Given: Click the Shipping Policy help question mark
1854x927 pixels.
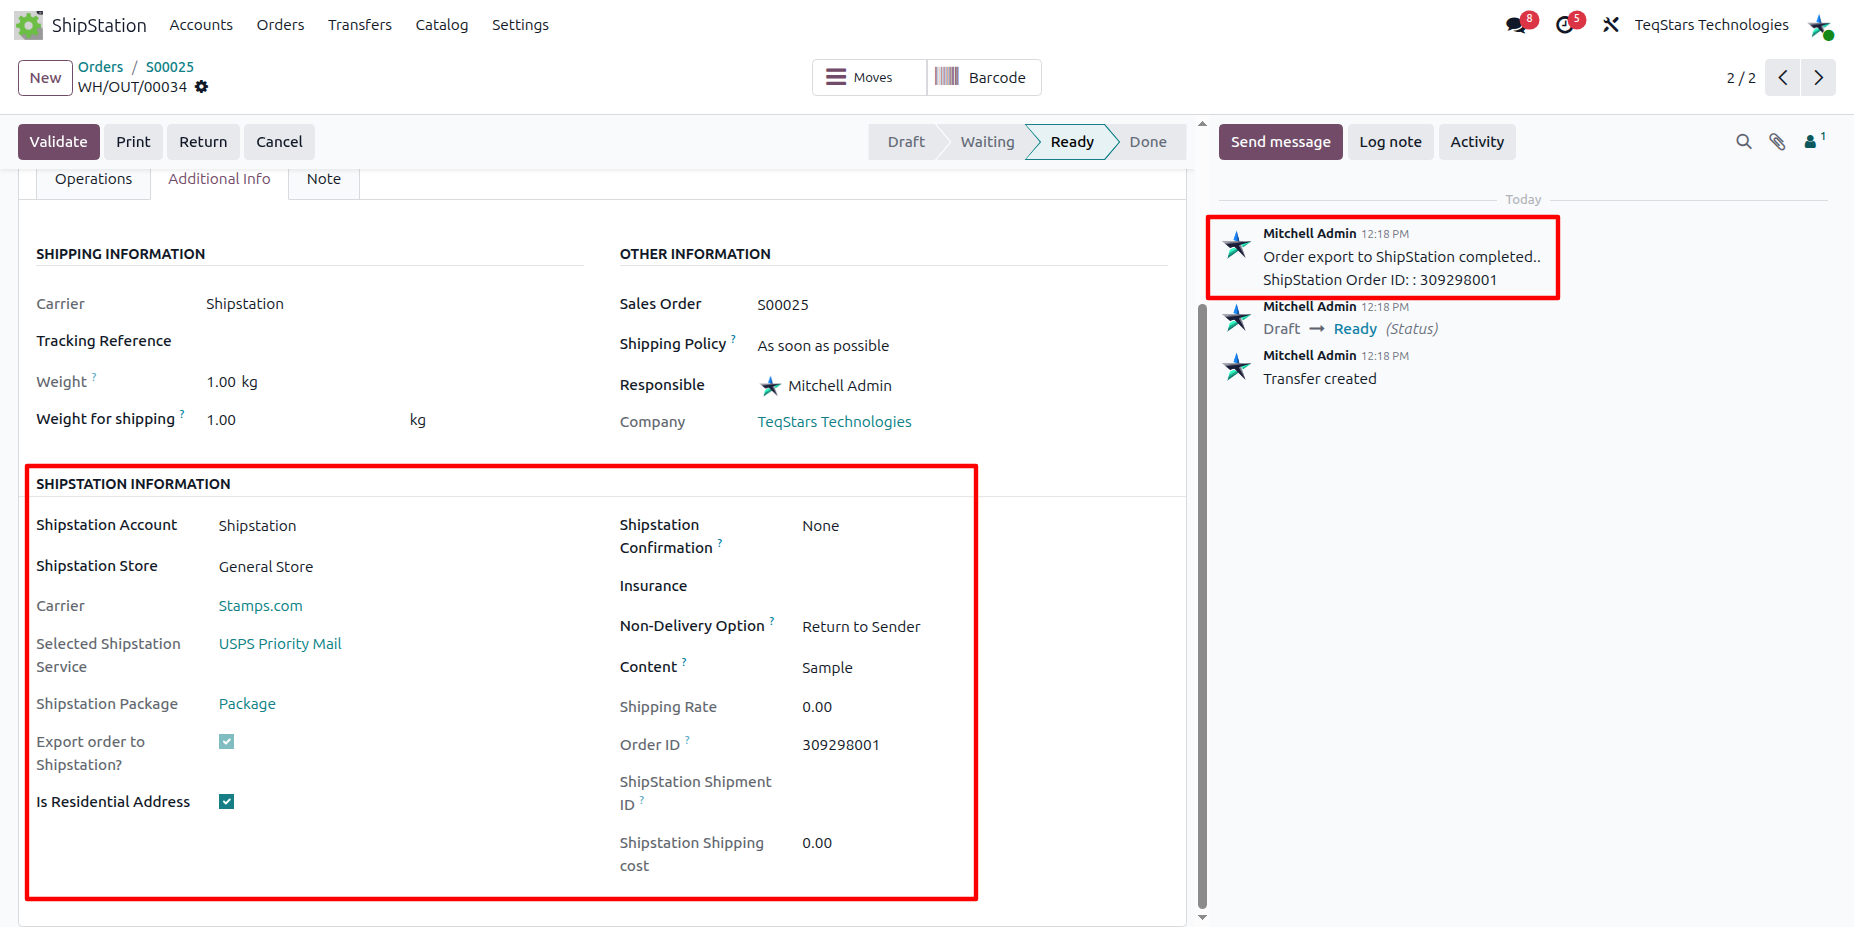Looking at the screenshot, I should point(733,339).
